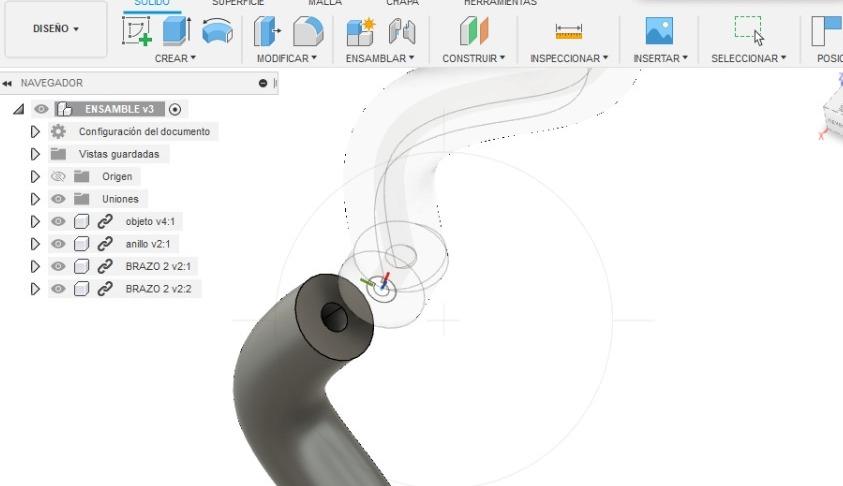The width and height of the screenshot is (843, 486).
Task: Collapse the NAVEGADOR panel with double arrows
Action: click(7, 83)
